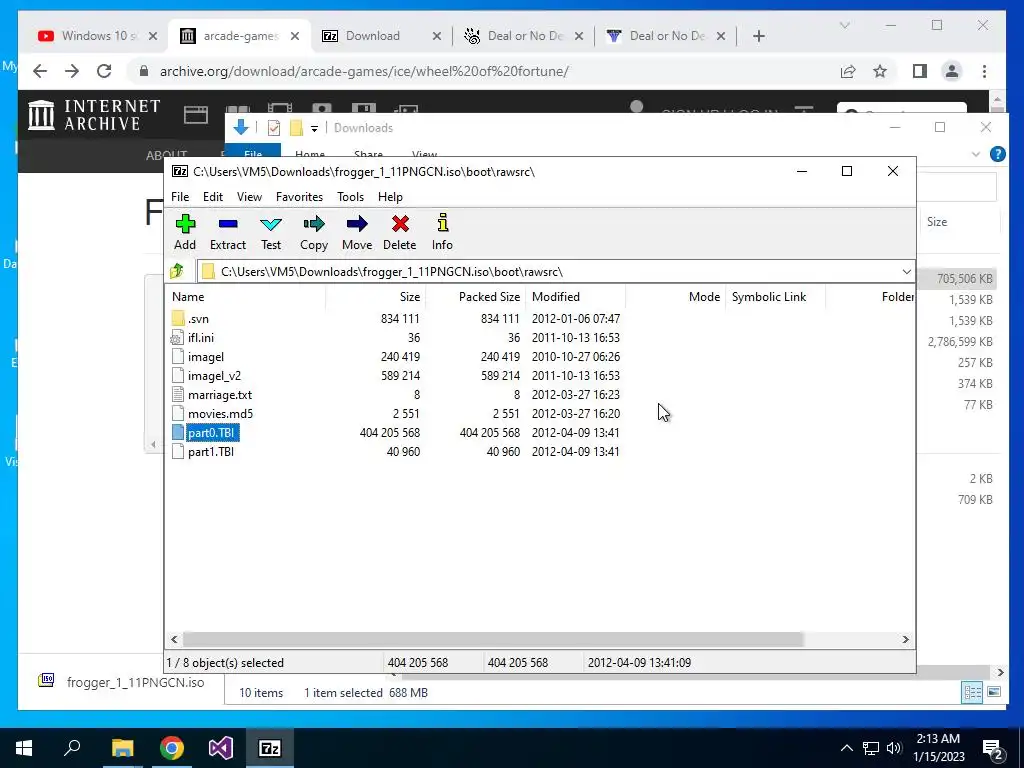Open the Windows Start menu
Screen dimensions: 1024x768
coord(24,748)
